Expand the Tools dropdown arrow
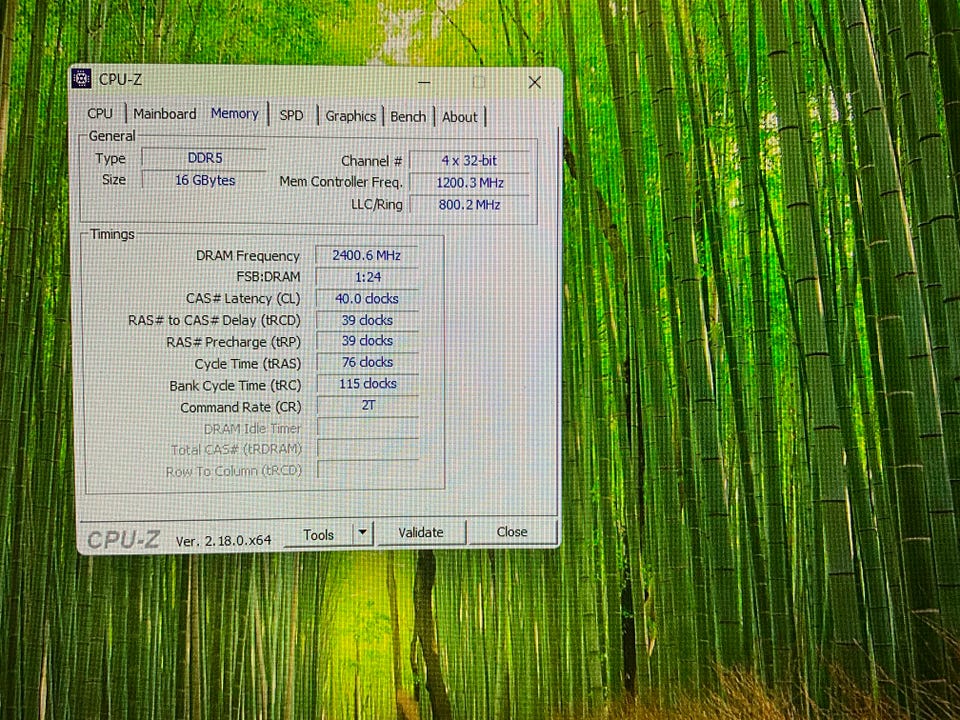Screen dimensions: 960x720 [362, 533]
